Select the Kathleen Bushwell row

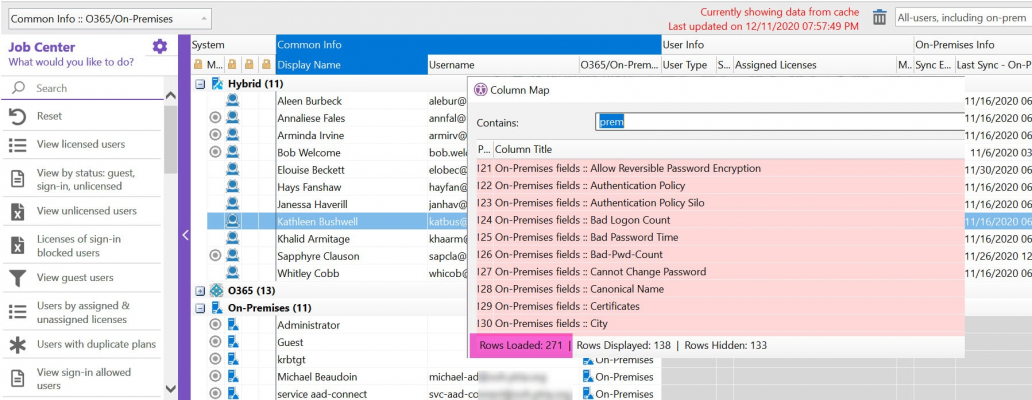(337, 221)
